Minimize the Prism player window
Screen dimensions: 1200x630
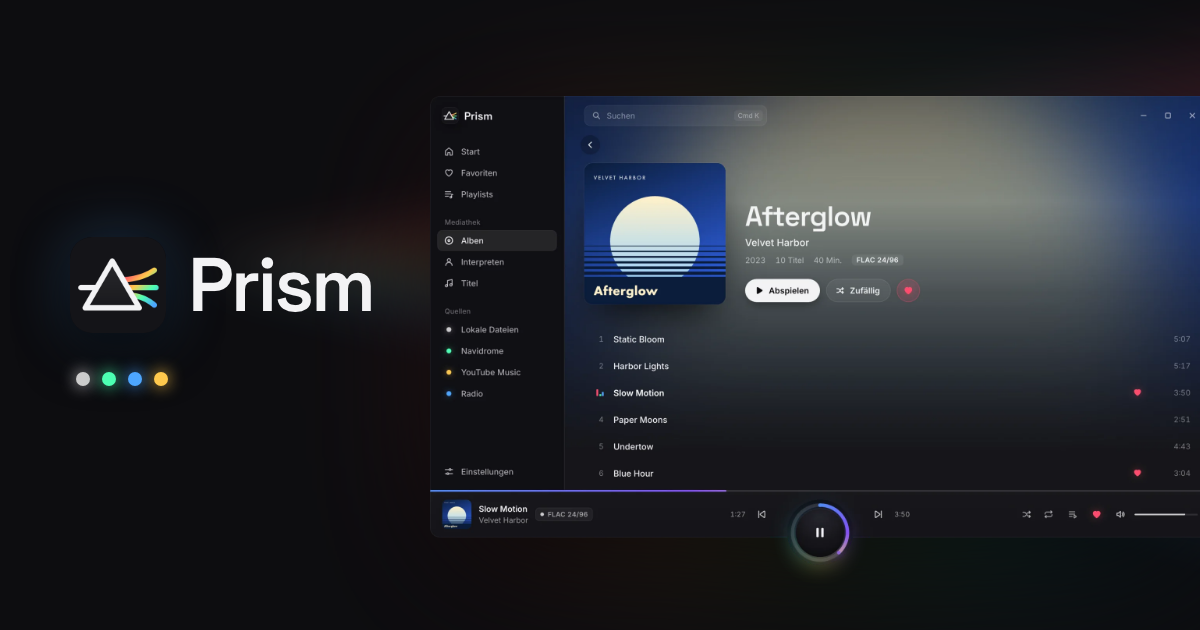1144,116
